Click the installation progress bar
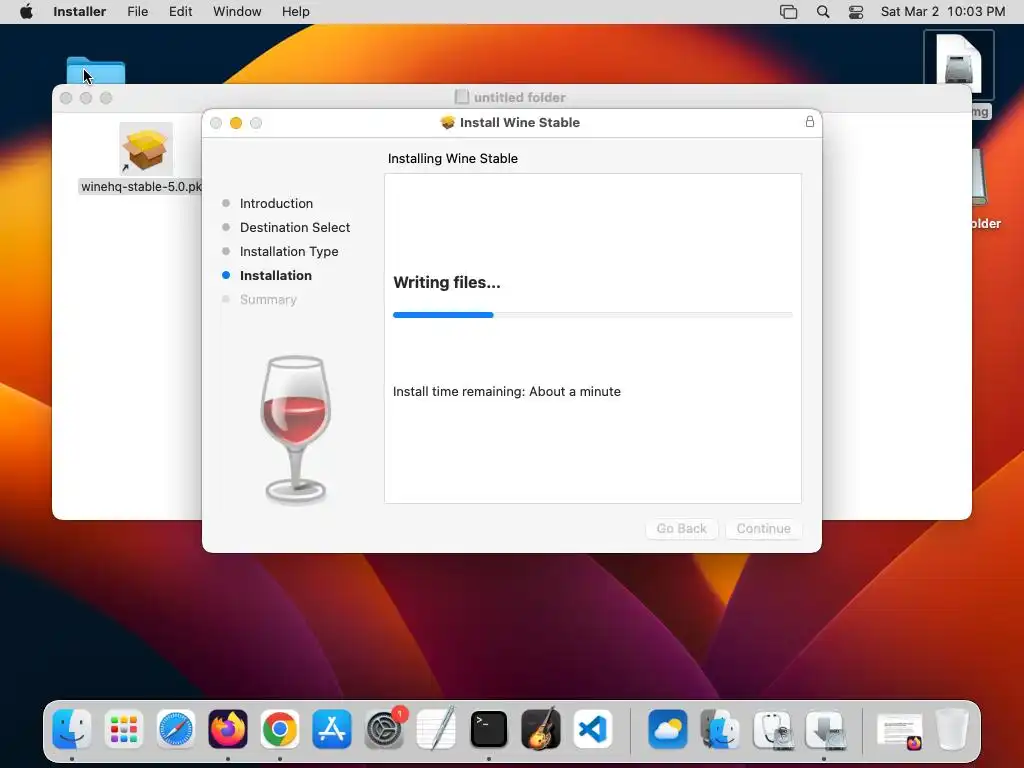1024x768 pixels. coord(592,315)
